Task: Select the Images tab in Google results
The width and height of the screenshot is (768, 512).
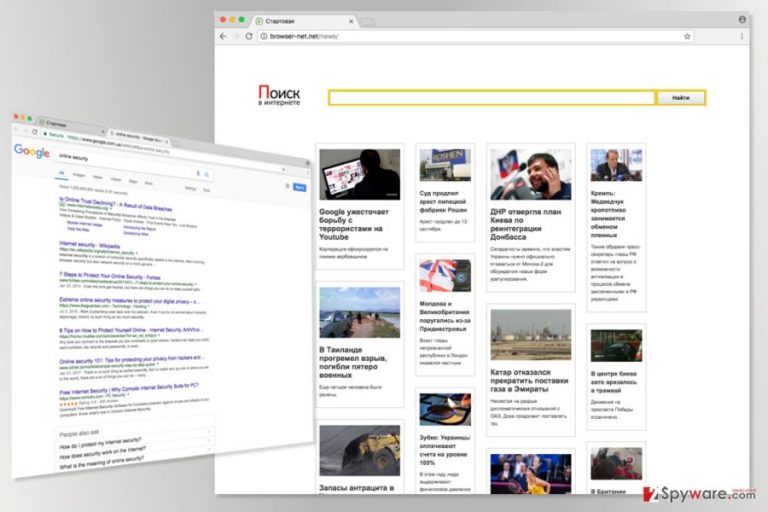Action: click(x=79, y=175)
